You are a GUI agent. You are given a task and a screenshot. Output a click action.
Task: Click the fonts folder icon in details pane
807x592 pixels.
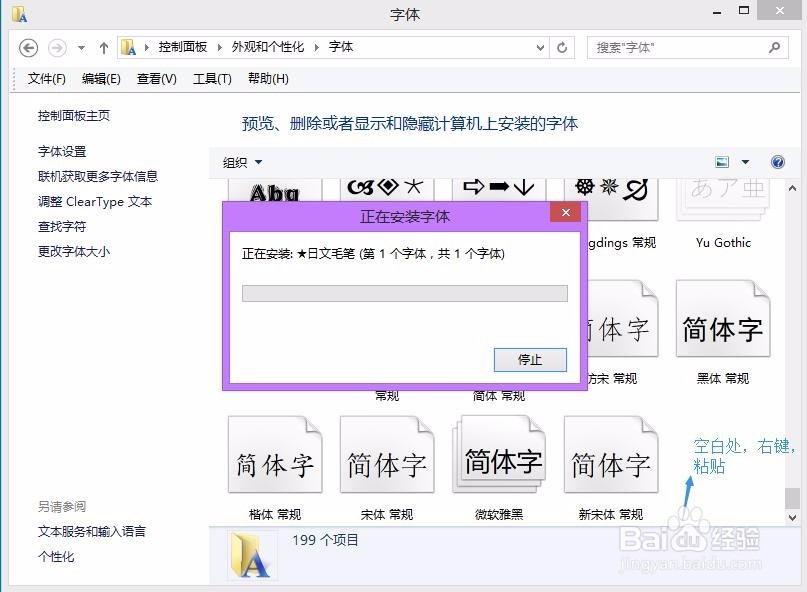pyautogui.click(x=251, y=555)
